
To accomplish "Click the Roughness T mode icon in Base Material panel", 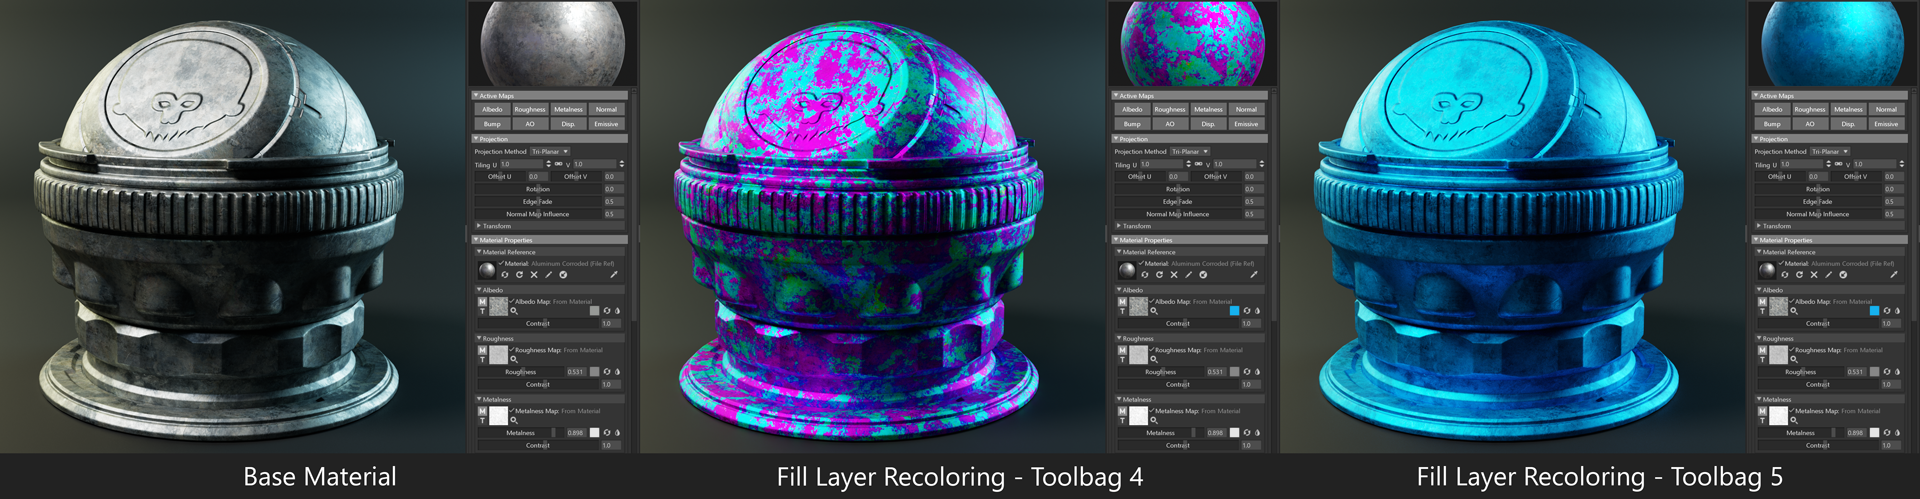I will pos(482,360).
